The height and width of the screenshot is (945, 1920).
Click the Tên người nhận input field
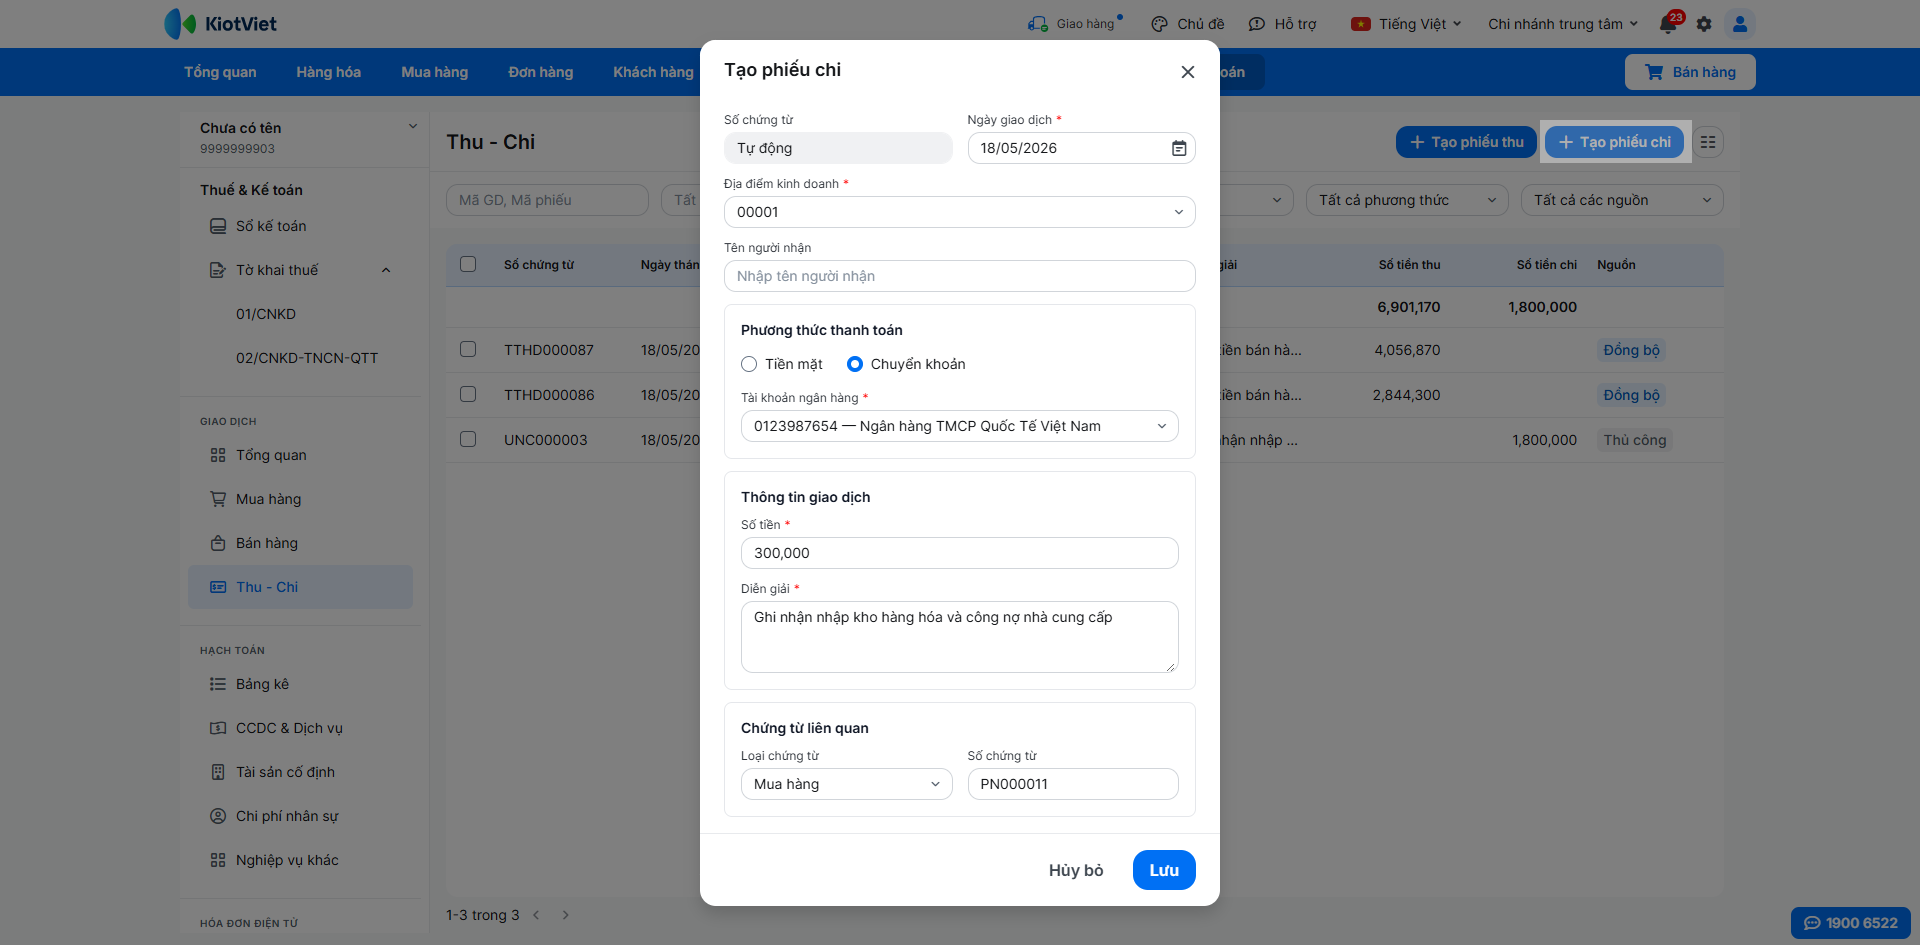tap(959, 276)
